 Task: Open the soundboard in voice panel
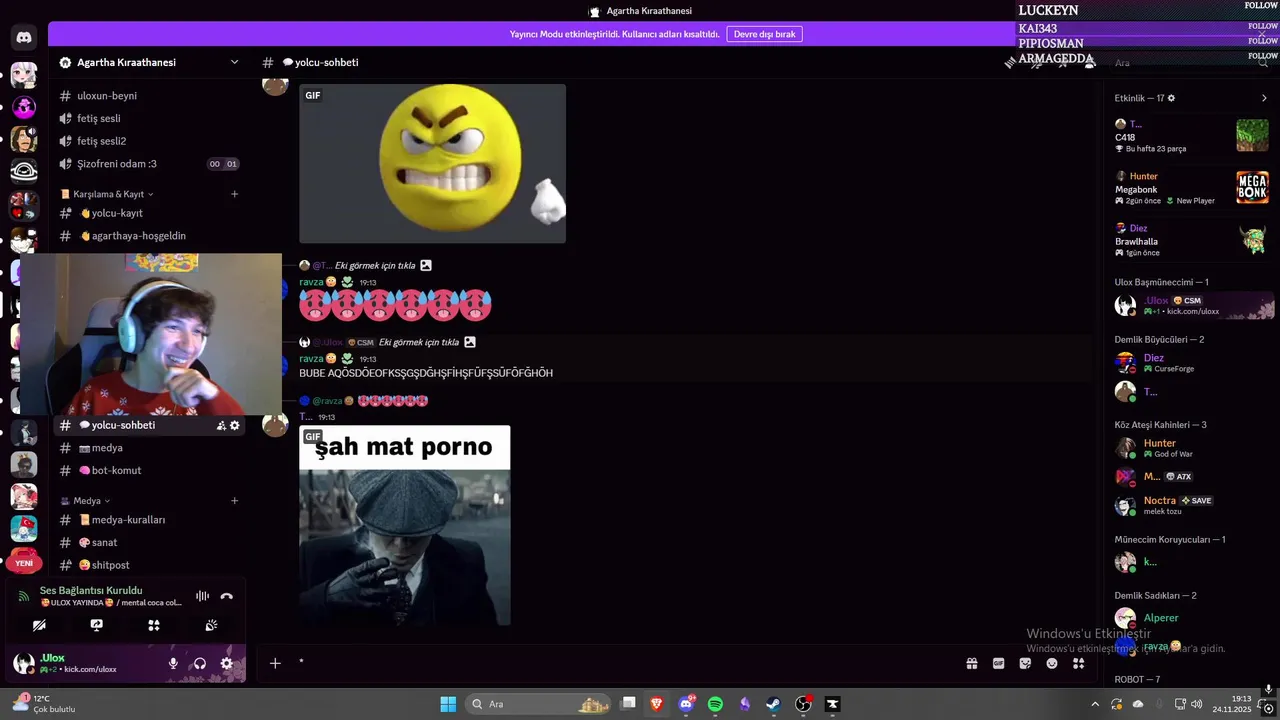click(x=211, y=625)
